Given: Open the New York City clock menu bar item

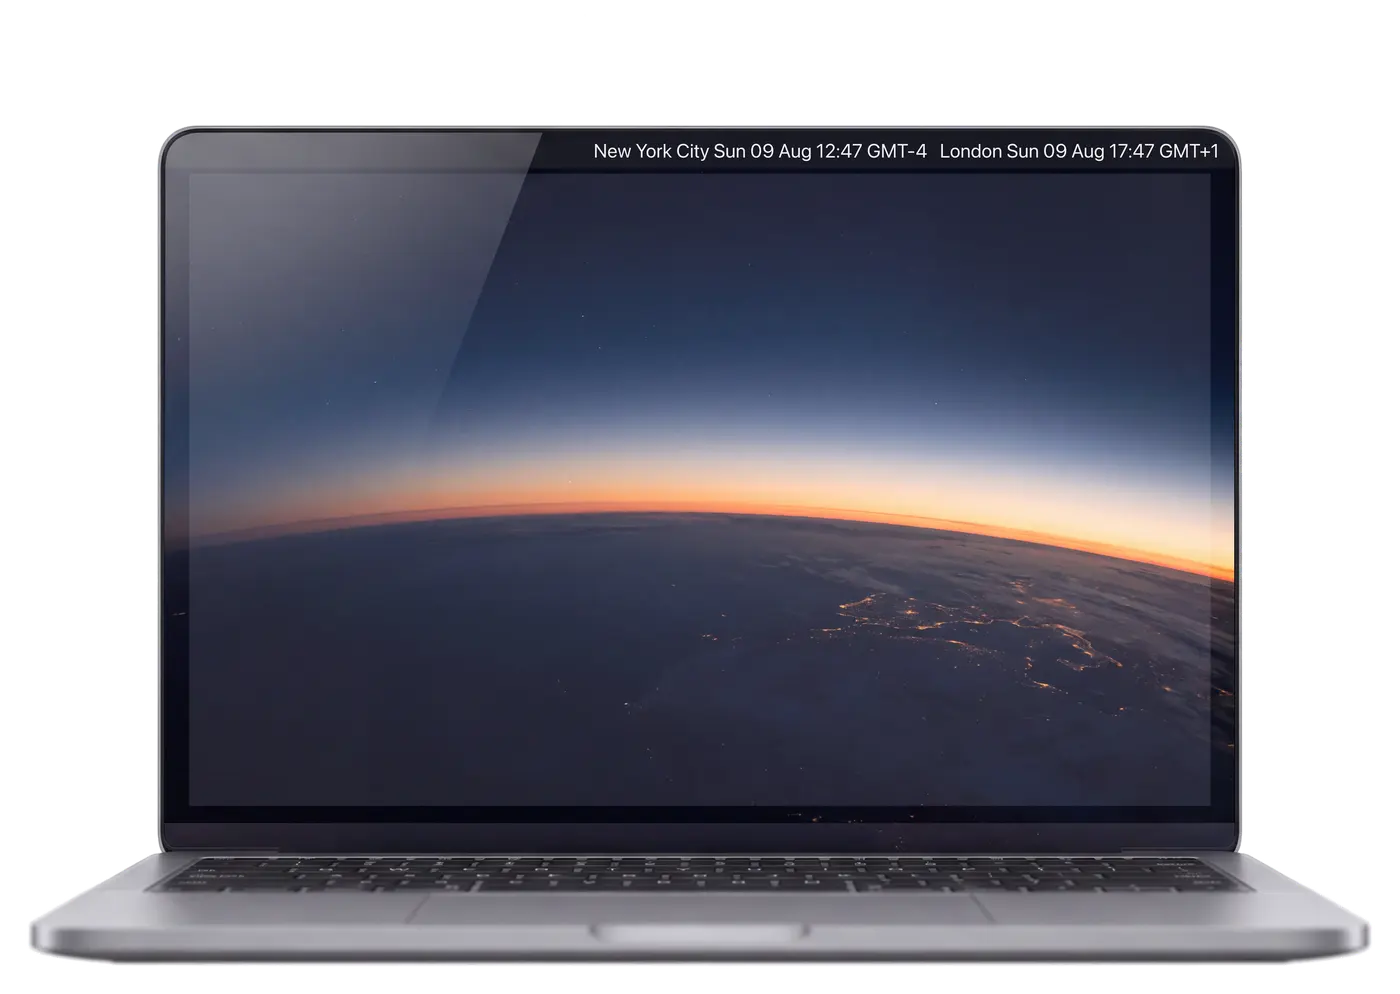Looking at the screenshot, I should click(760, 152).
